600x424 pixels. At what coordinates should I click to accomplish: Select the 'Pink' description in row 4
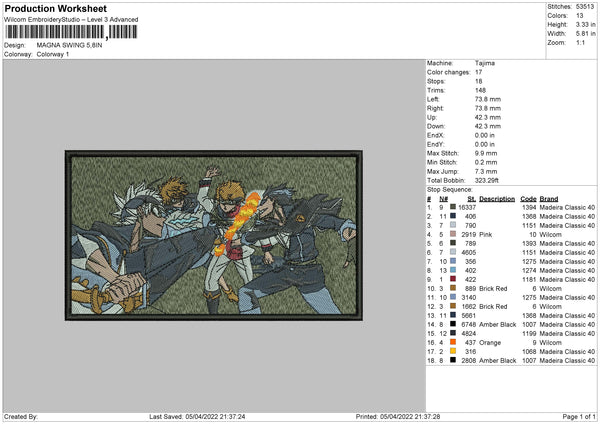[x=486, y=235]
